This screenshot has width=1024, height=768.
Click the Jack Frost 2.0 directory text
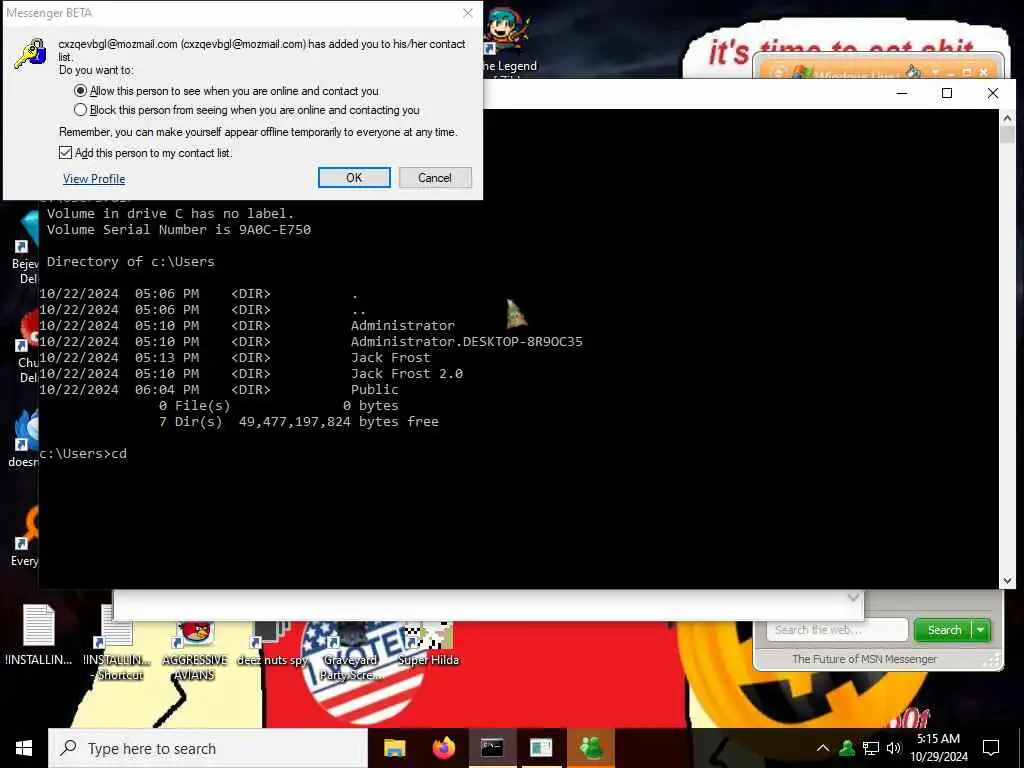click(x=407, y=374)
